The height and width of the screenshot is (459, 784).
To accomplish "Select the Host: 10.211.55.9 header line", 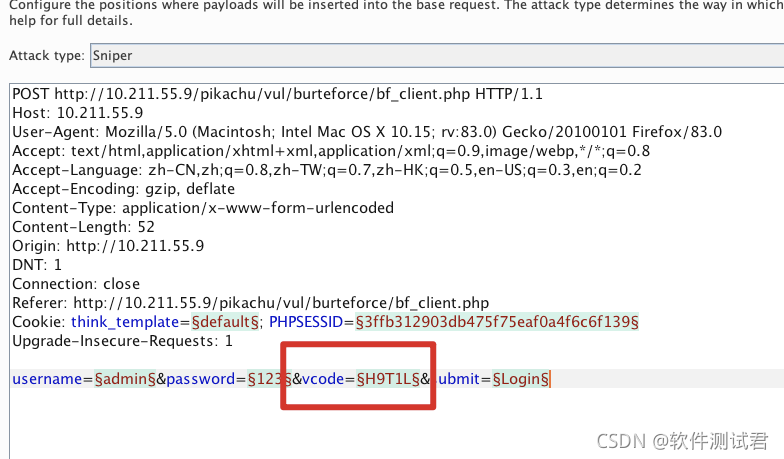I will point(78,113).
